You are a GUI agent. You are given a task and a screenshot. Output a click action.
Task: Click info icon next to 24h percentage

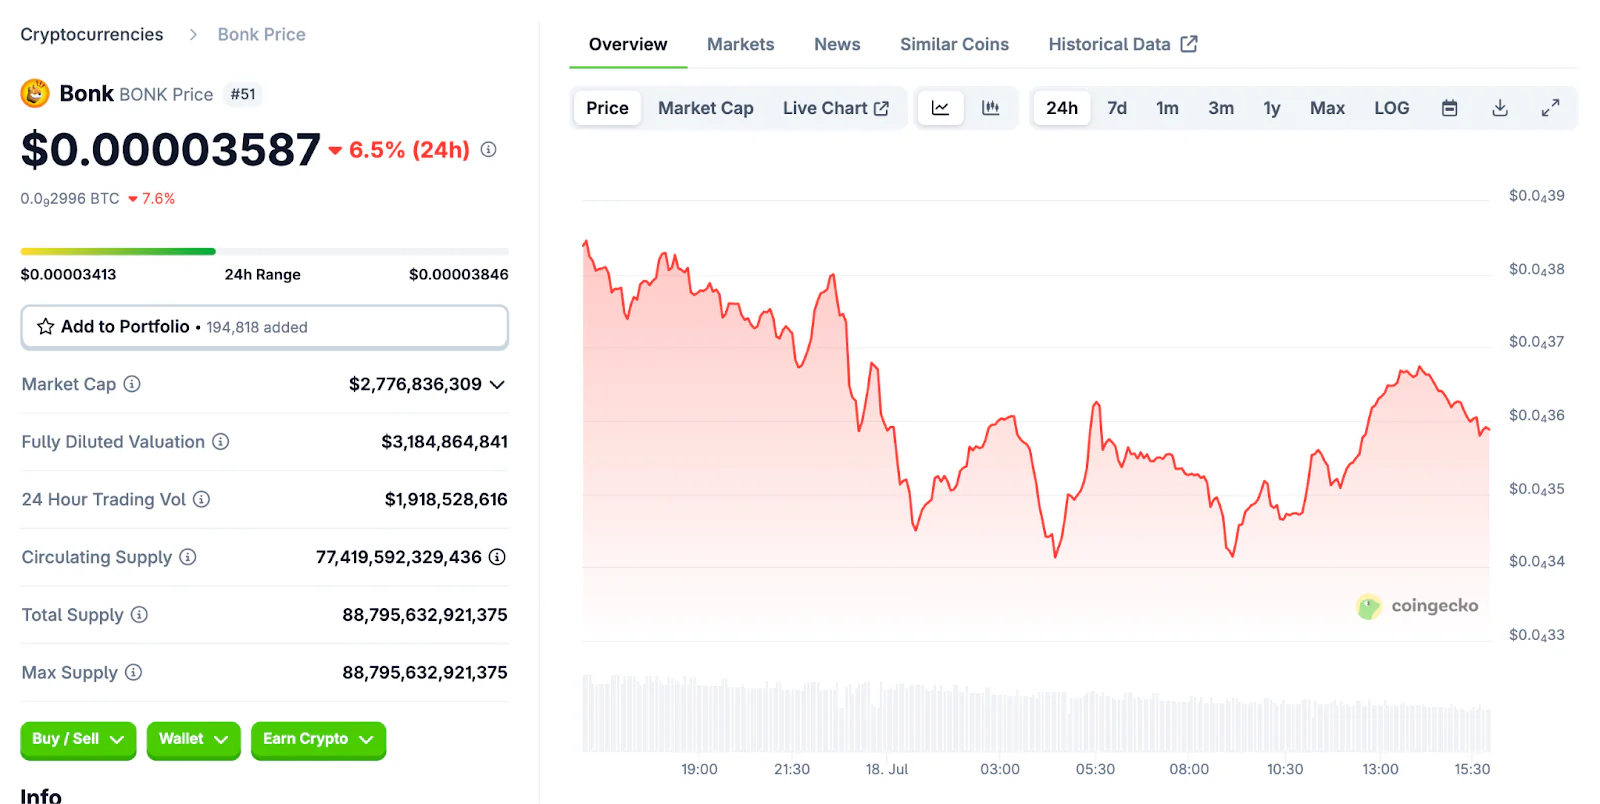pos(488,150)
